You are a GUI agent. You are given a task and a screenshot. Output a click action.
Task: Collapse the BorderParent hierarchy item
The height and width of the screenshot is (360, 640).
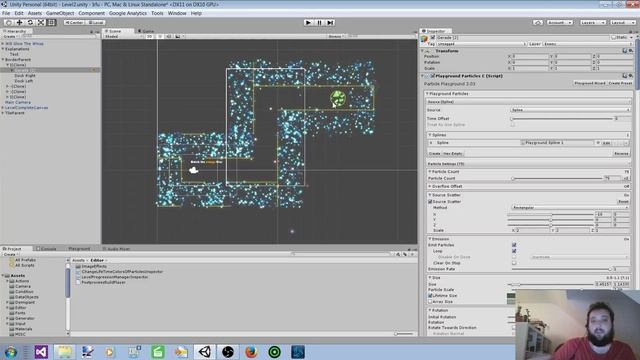[3, 60]
